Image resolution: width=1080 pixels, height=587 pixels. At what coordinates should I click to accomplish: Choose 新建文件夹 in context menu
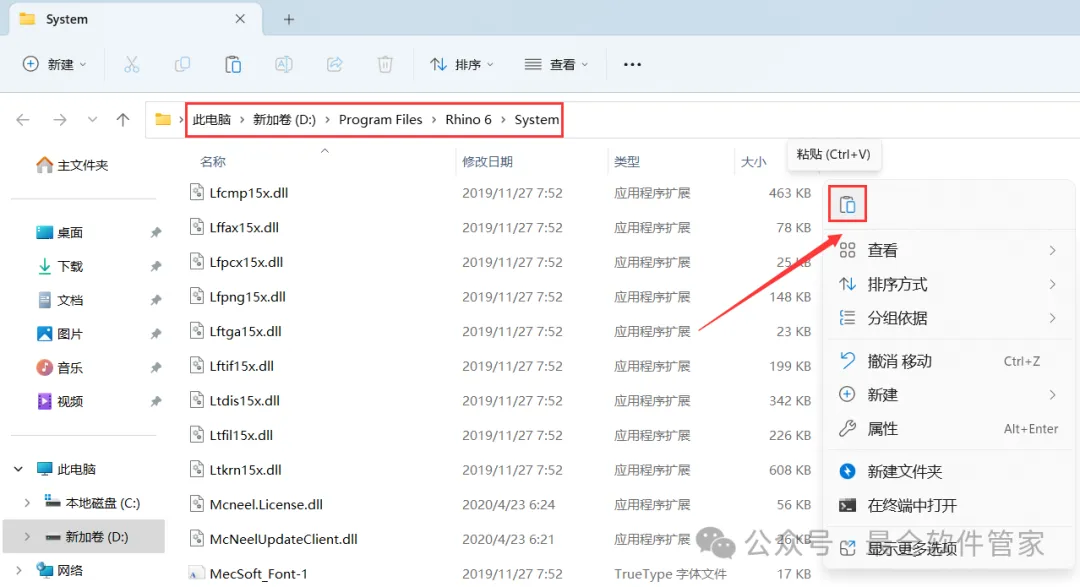[948, 472]
